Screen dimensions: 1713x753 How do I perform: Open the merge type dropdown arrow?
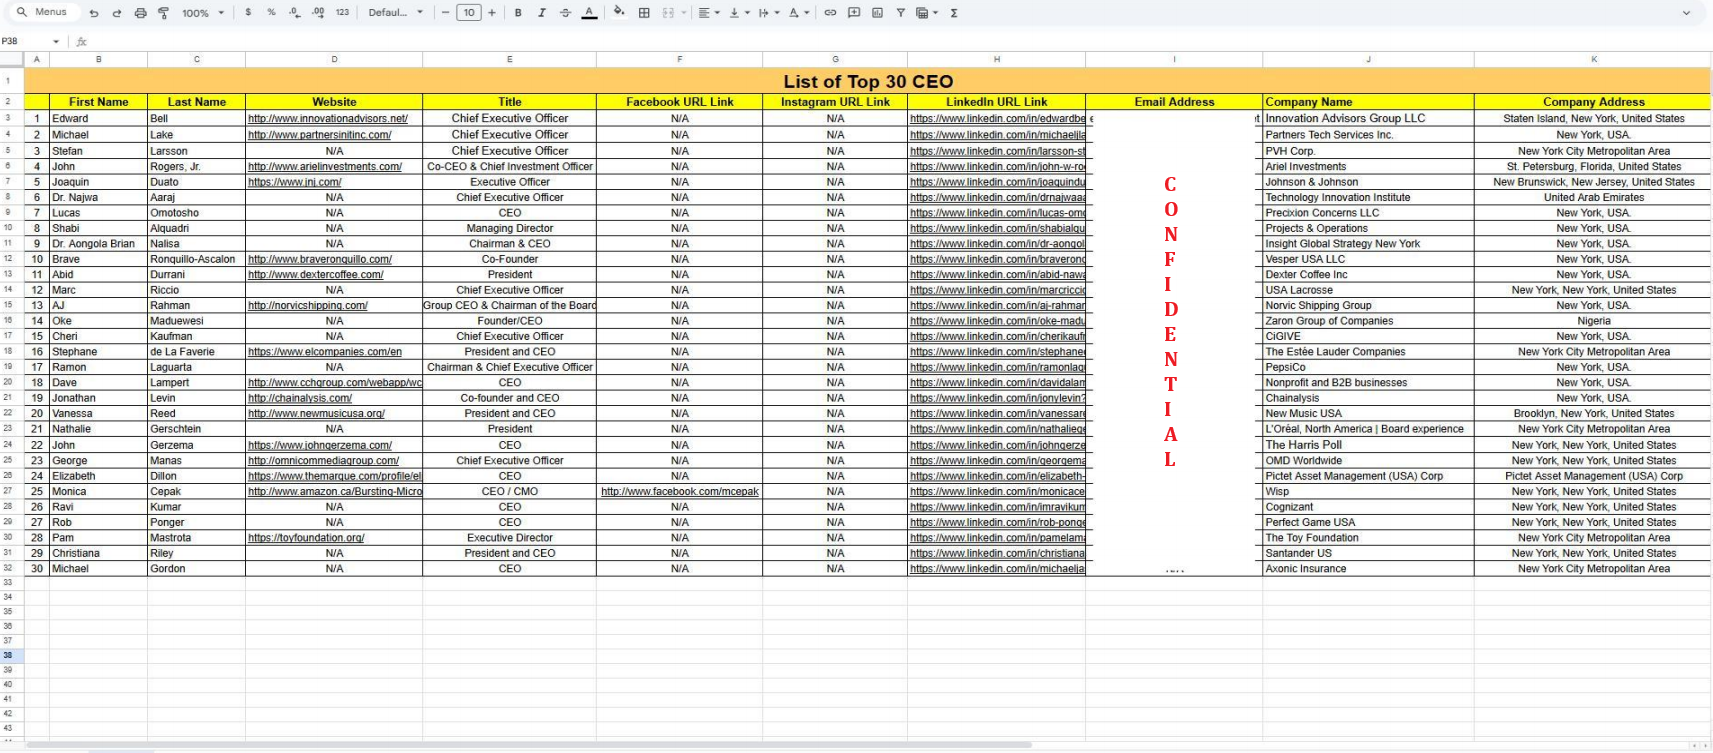coord(684,13)
